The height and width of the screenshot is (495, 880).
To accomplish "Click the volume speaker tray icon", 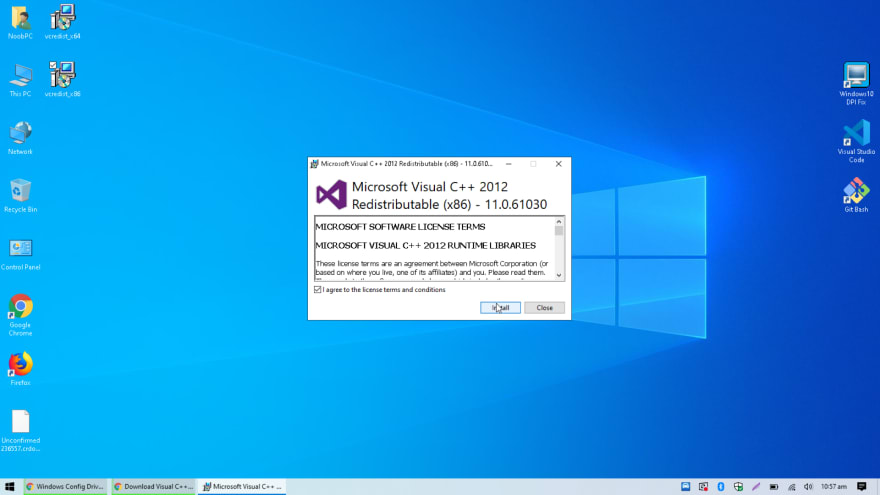I will [x=808, y=487].
